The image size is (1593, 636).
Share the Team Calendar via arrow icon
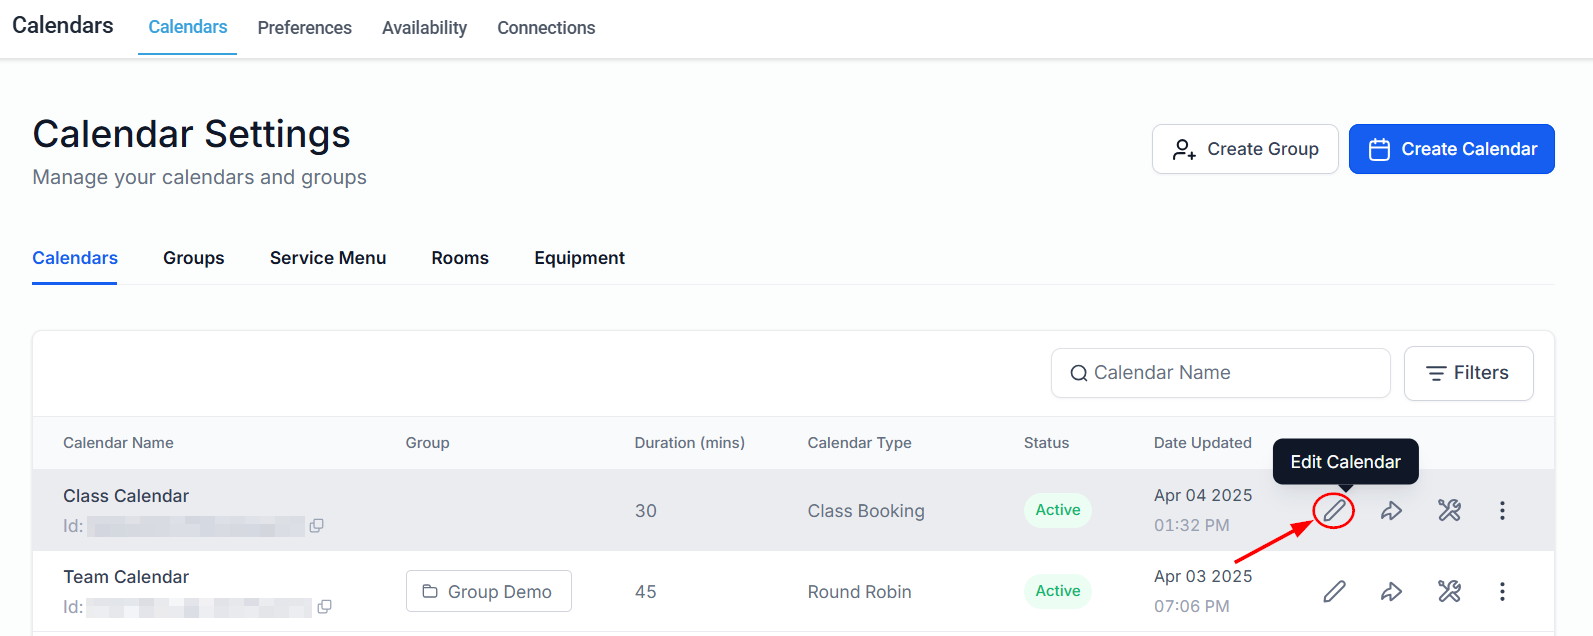(x=1391, y=592)
